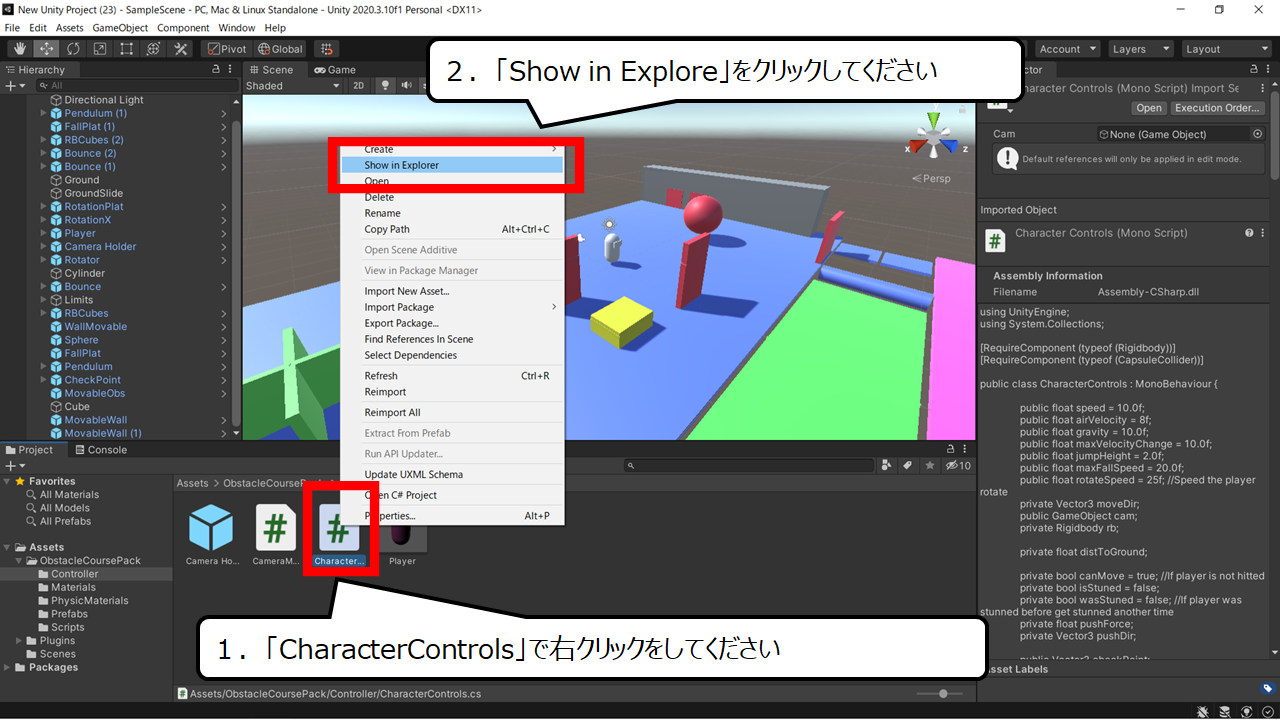The width and height of the screenshot is (1280, 720).
Task: Toggle scene lighting bulb icon
Action: (x=383, y=86)
